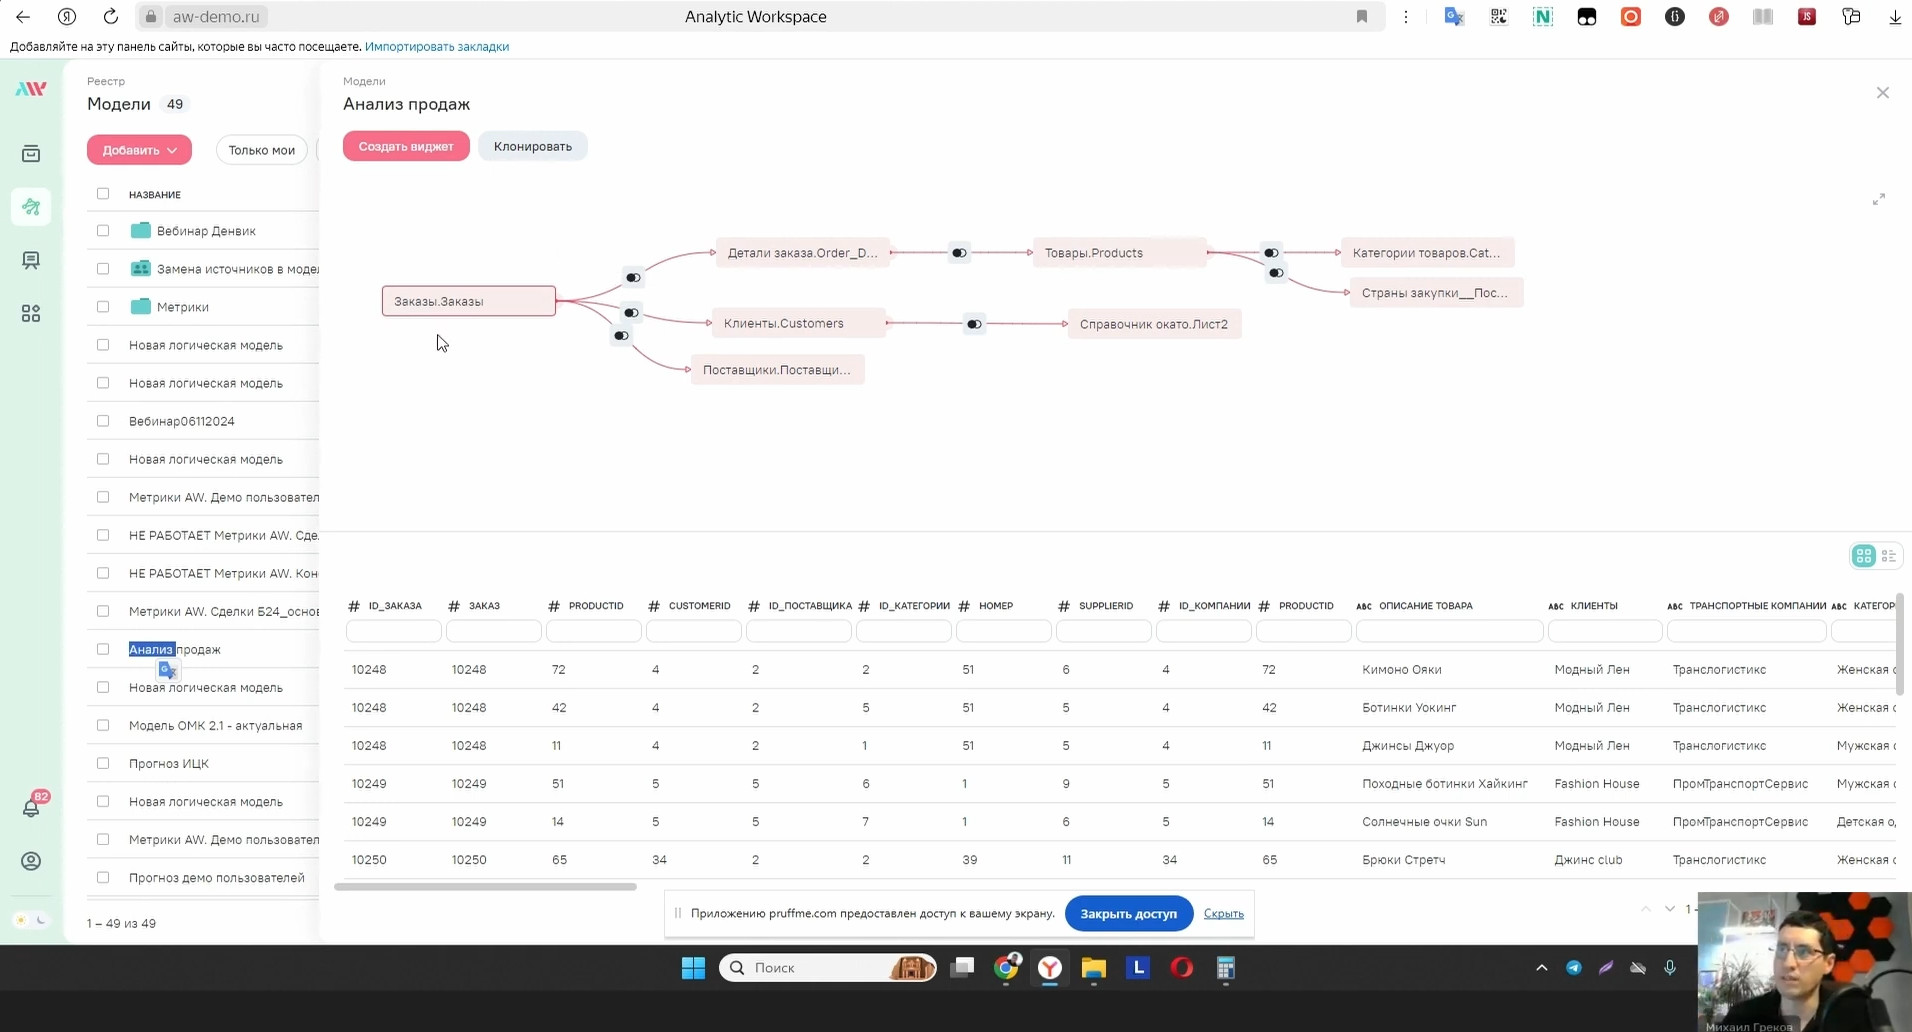1912x1032 pixels.
Task: Expand the model diagram to fullscreen
Action: point(1879,200)
